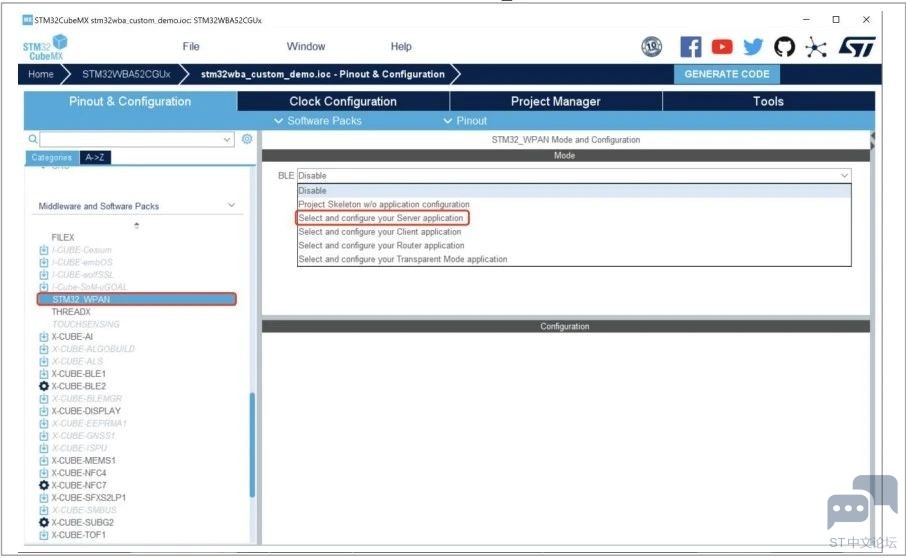This screenshot has height=558, width=906.
Task: Choose Select and configure your Server application
Action: click(x=574, y=218)
